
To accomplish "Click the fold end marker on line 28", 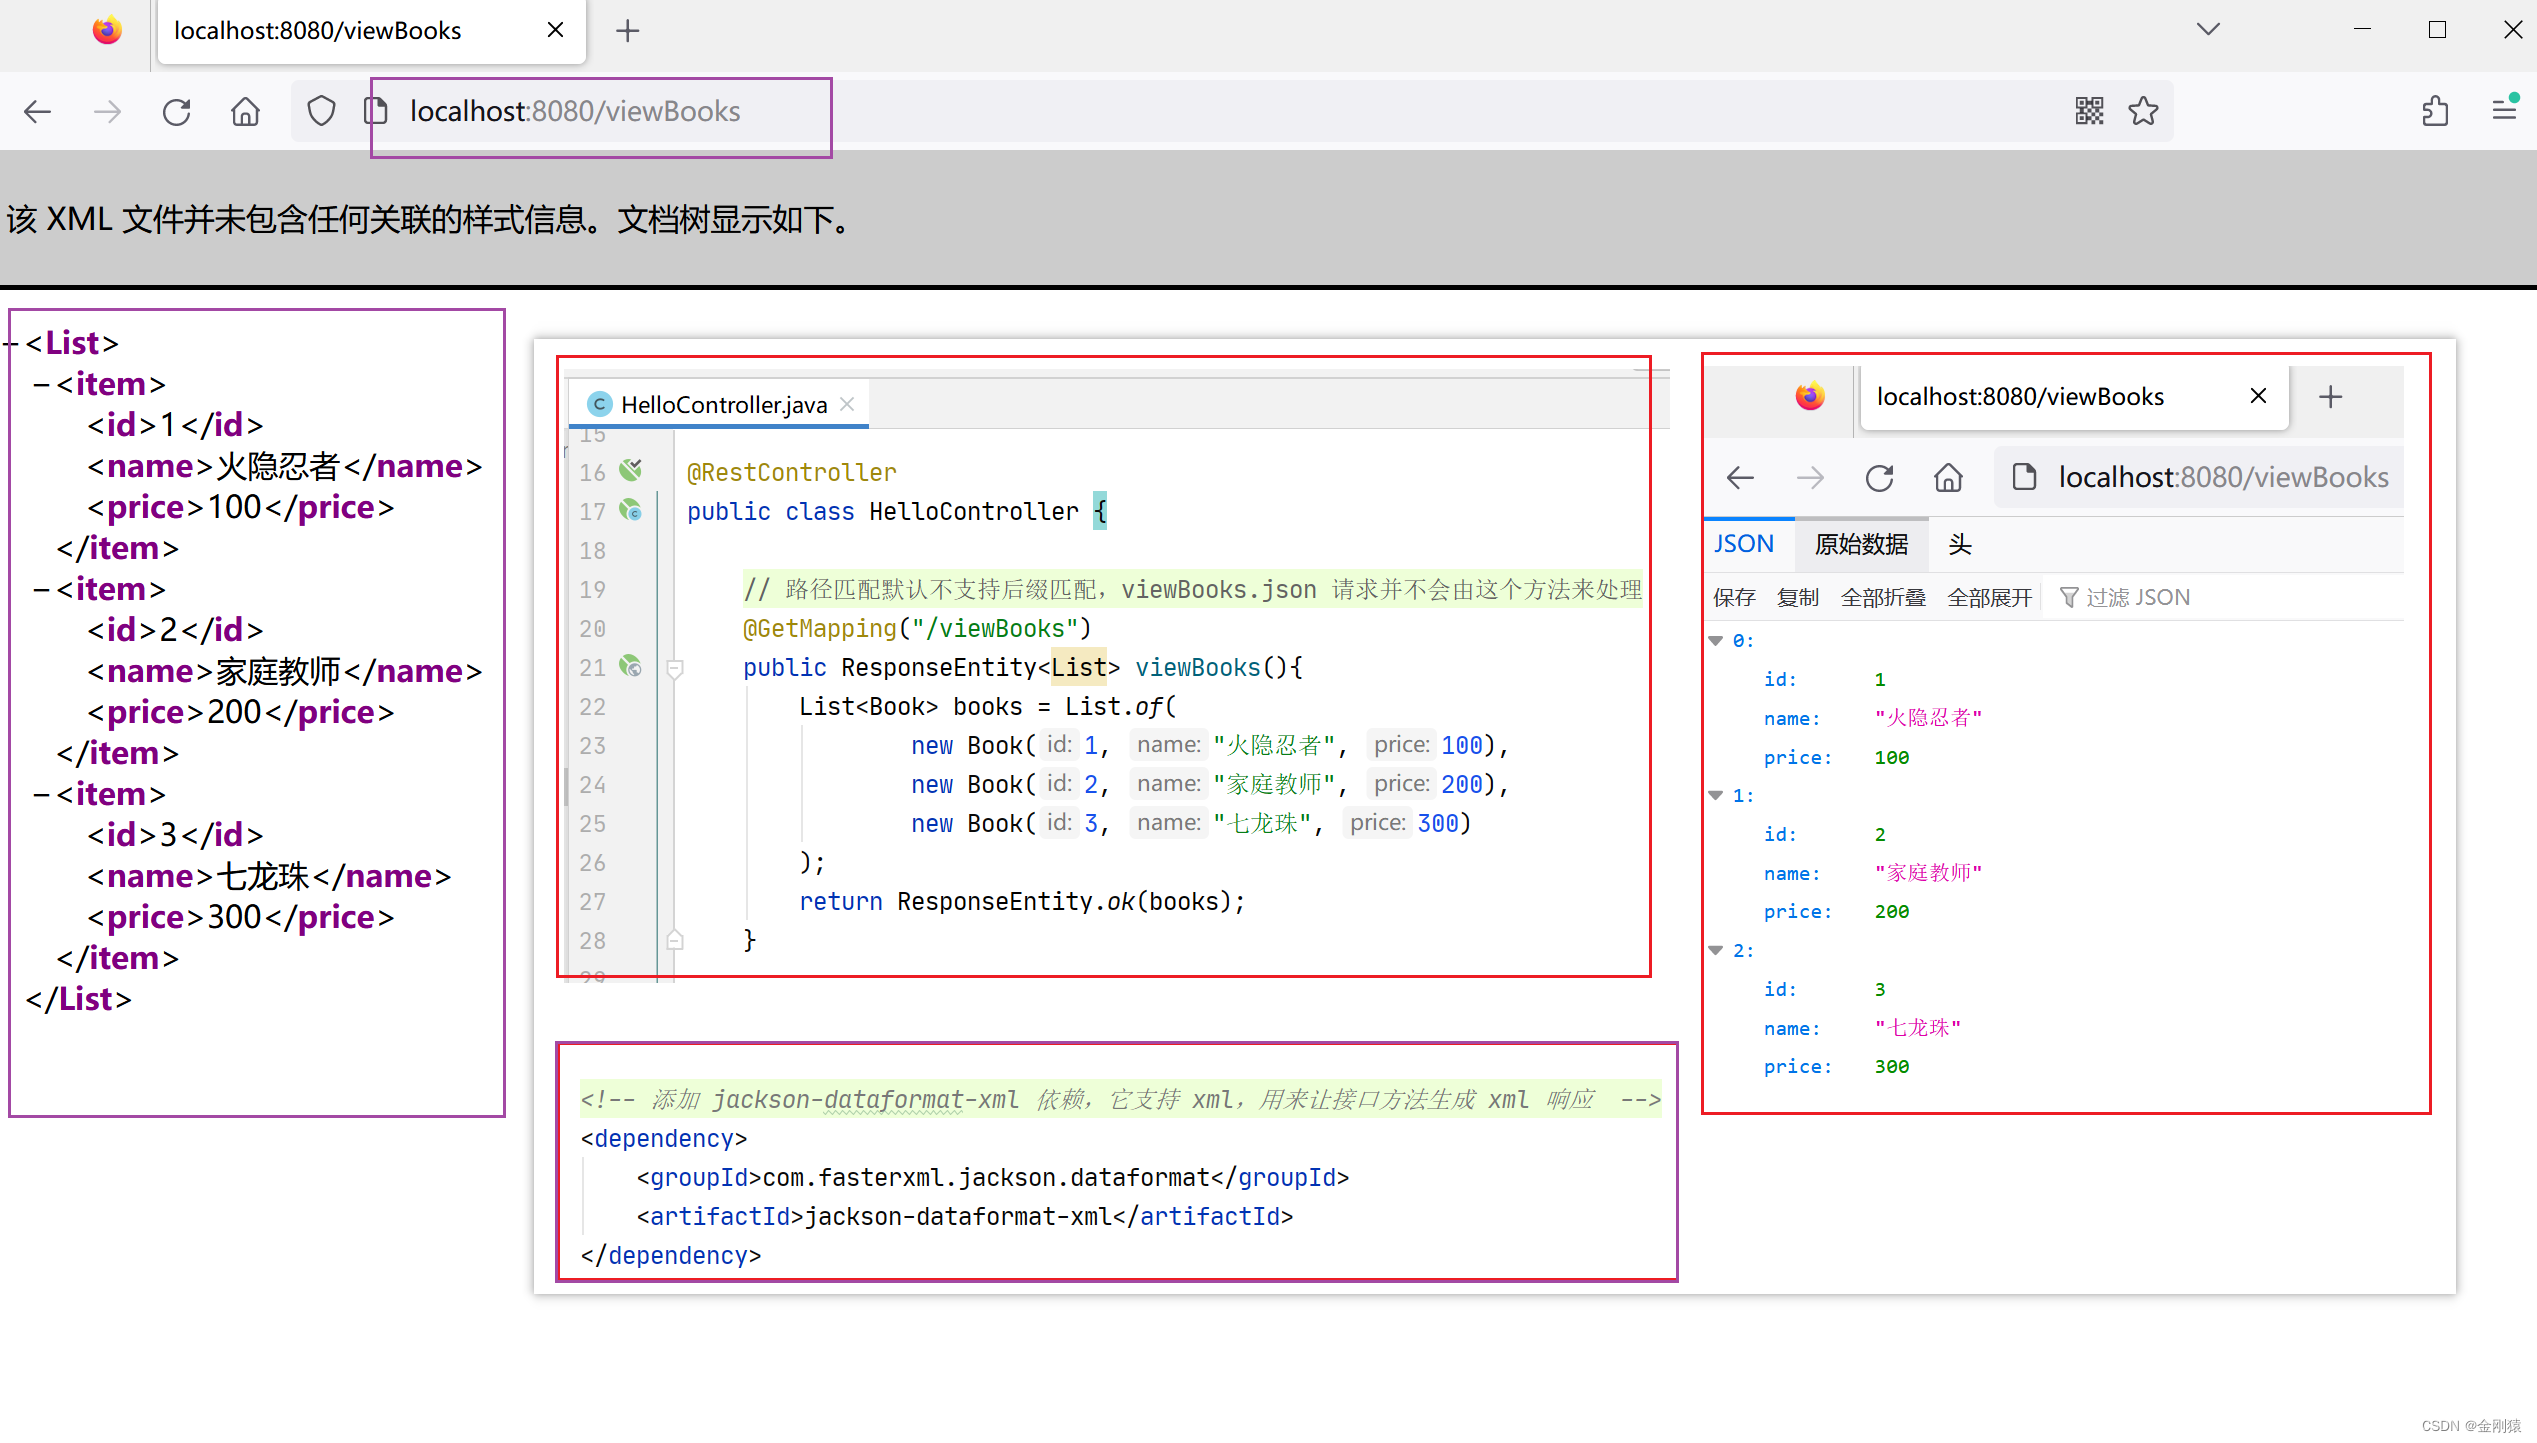I will click(x=675, y=940).
